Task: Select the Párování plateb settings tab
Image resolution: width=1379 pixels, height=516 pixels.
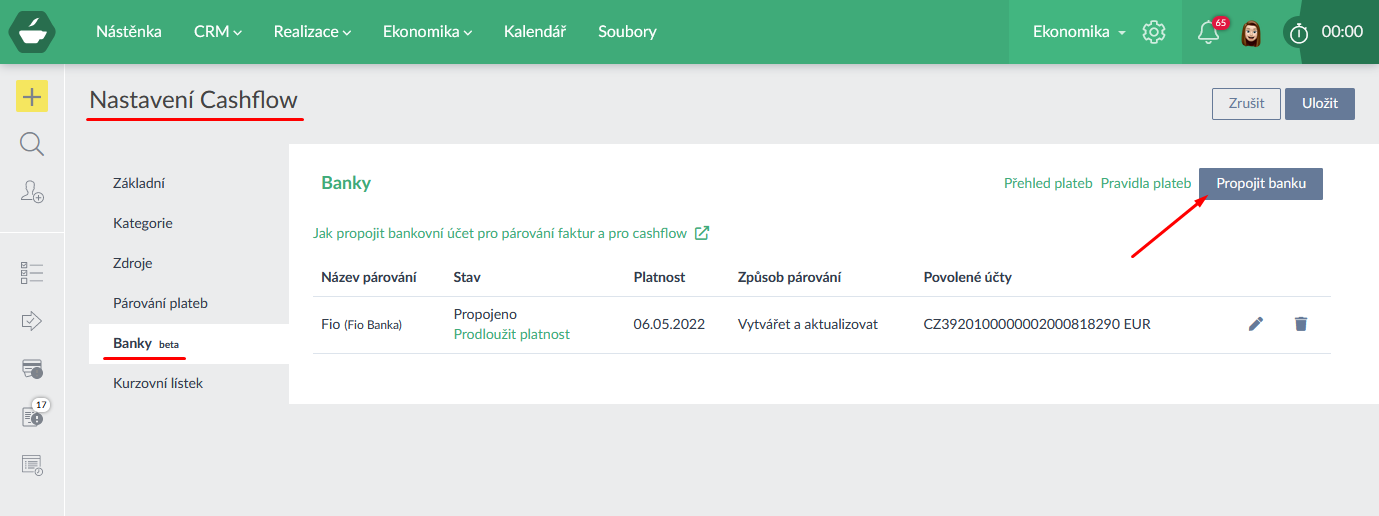Action: pos(160,303)
